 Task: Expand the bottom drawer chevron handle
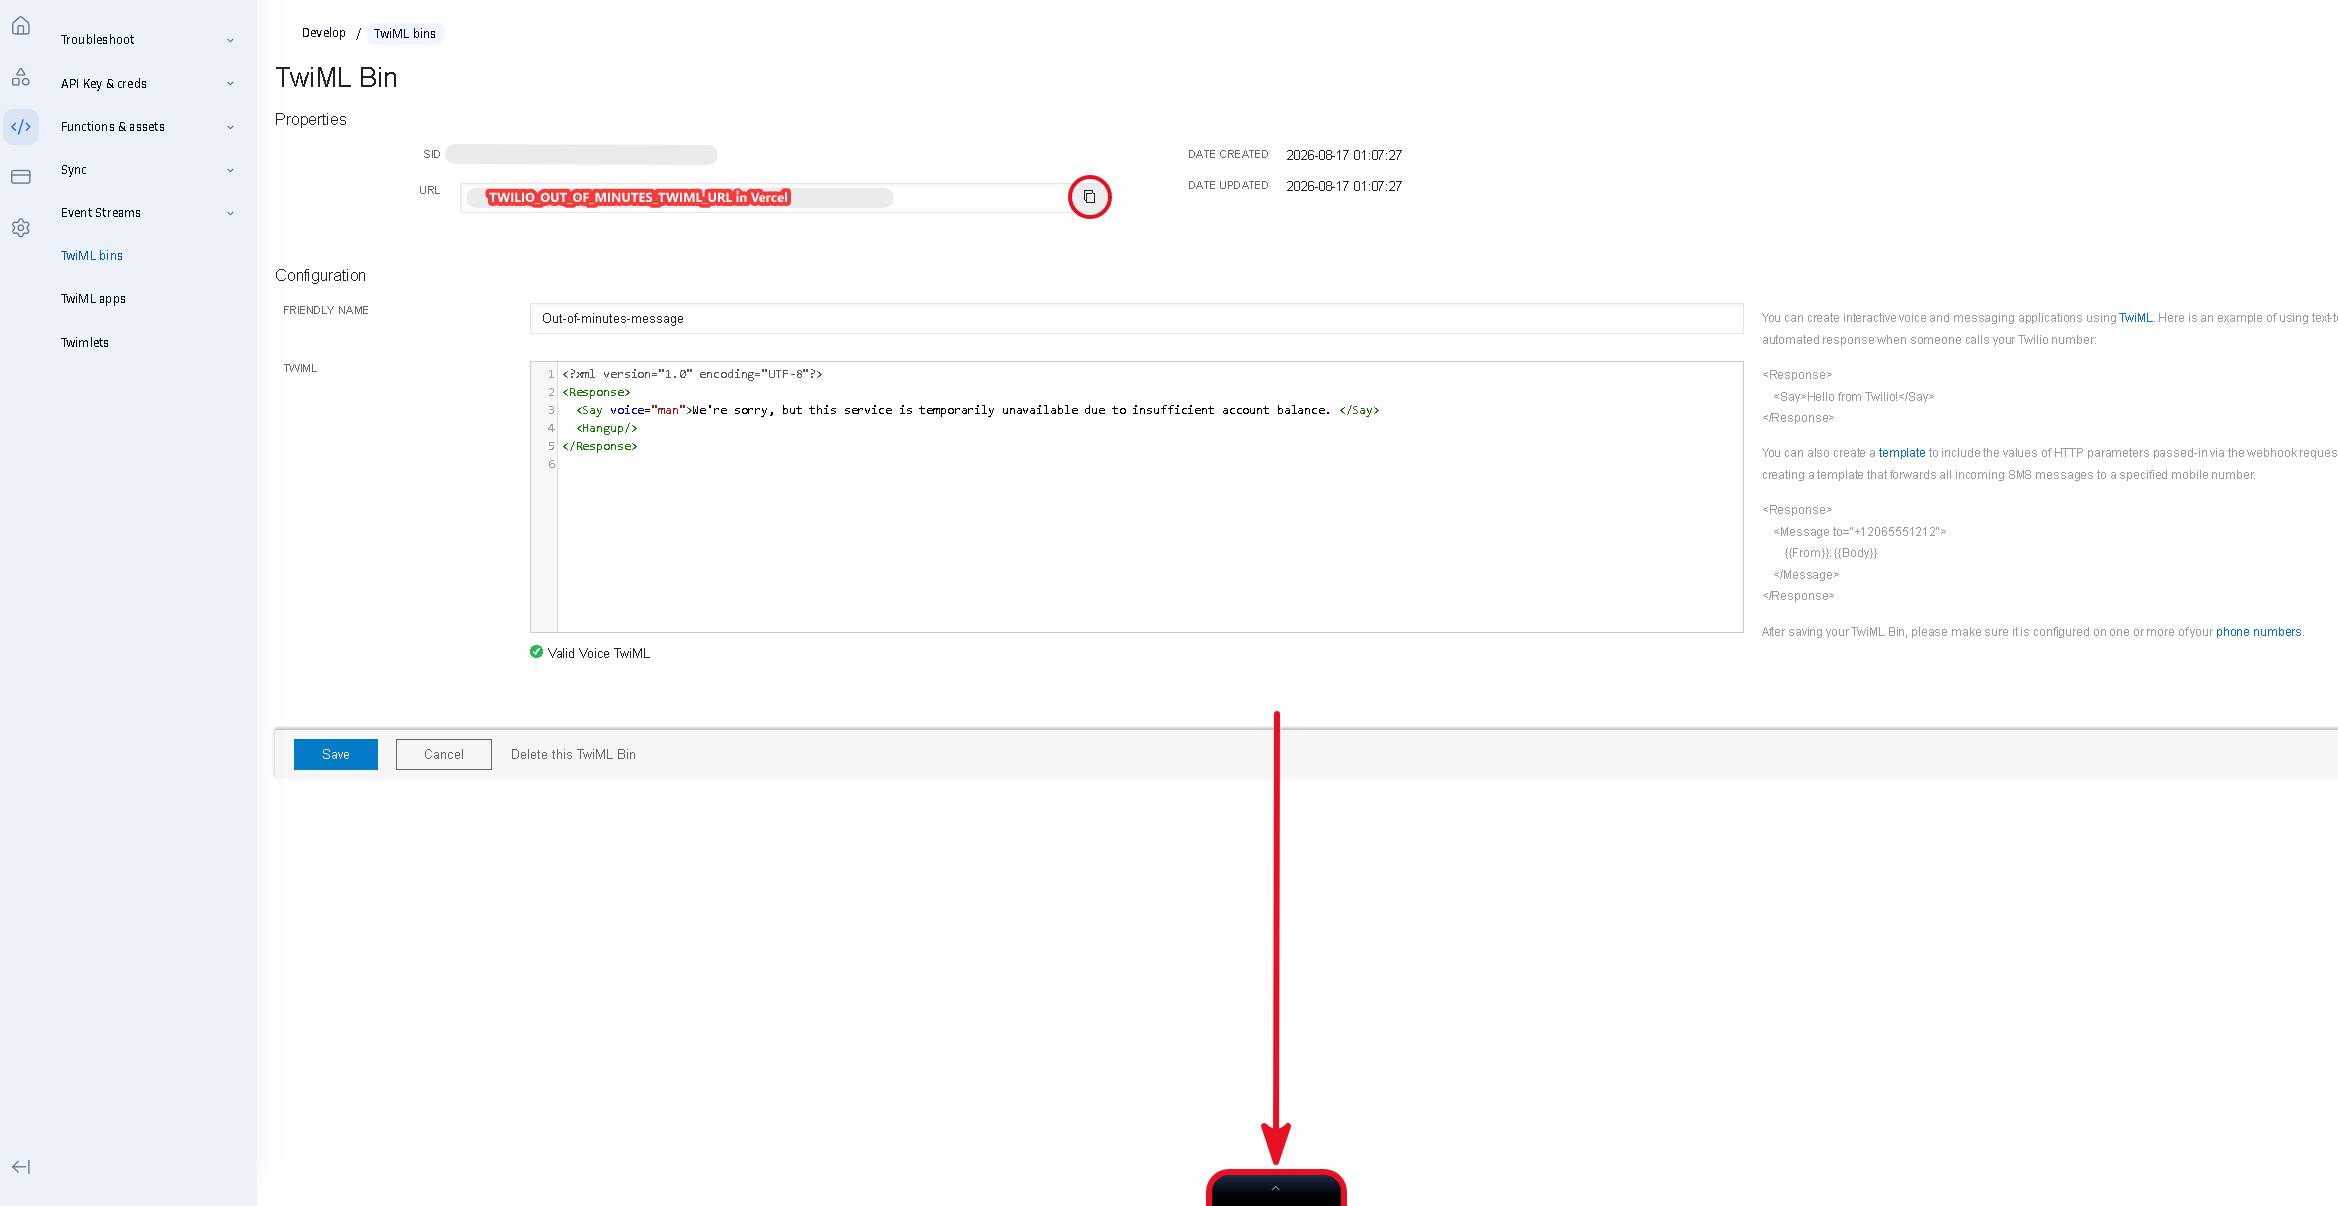tap(1276, 1189)
